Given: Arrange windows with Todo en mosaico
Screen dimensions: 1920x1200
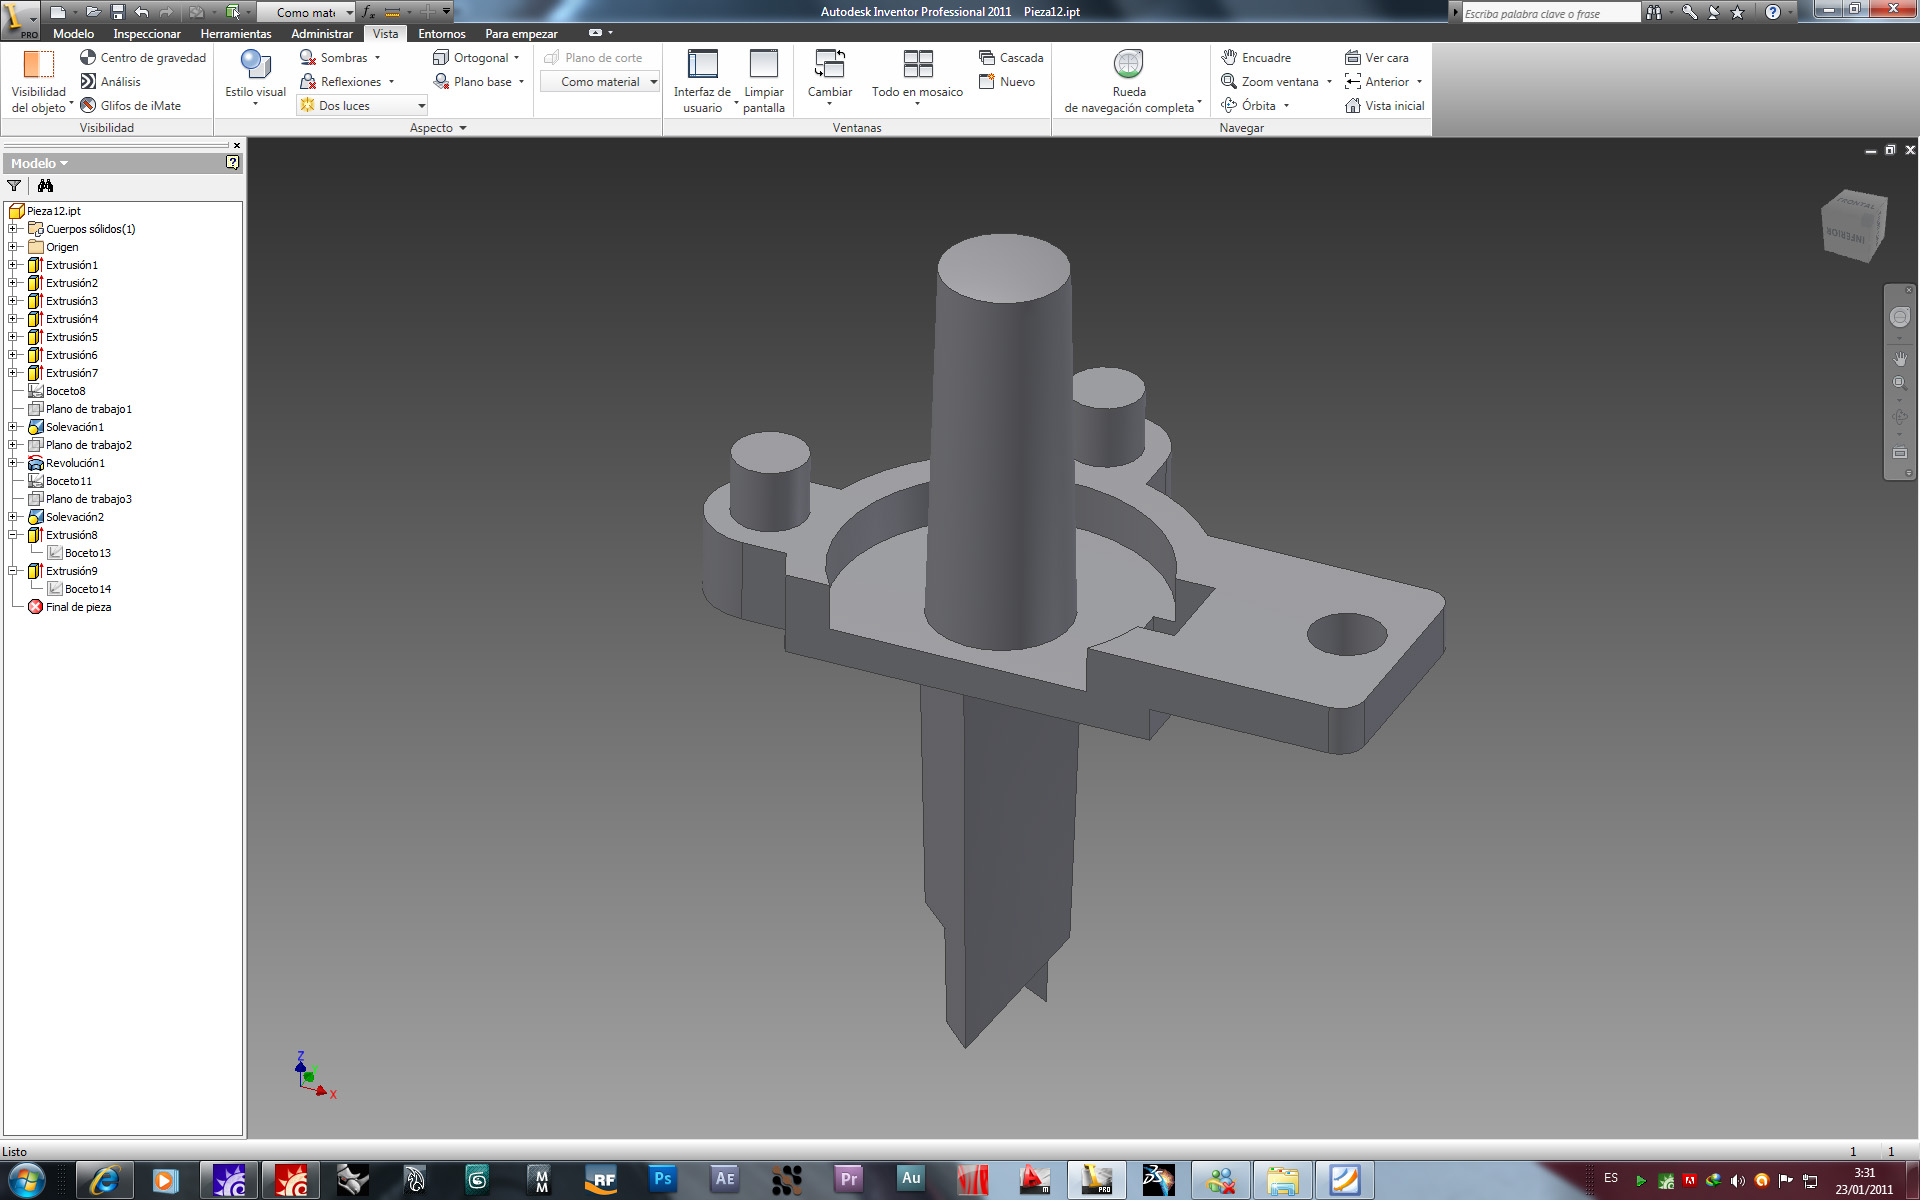Looking at the screenshot, I should 917,78.
